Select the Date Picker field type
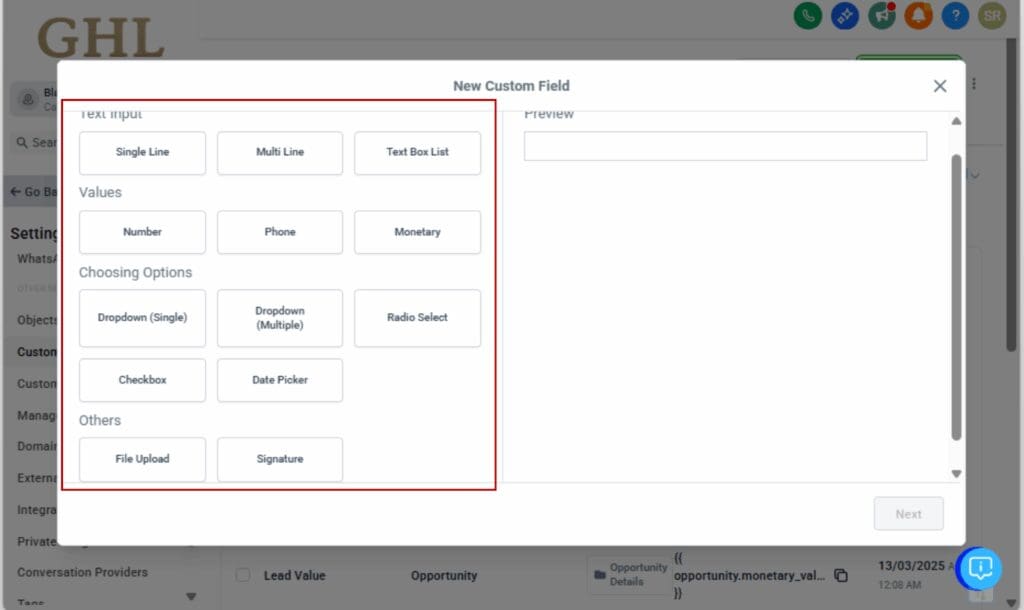Screen dimensions: 1024x610 tap(280, 380)
